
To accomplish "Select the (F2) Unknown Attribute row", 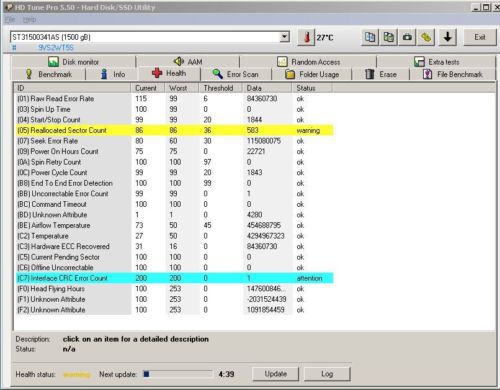I will (x=175, y=310).
